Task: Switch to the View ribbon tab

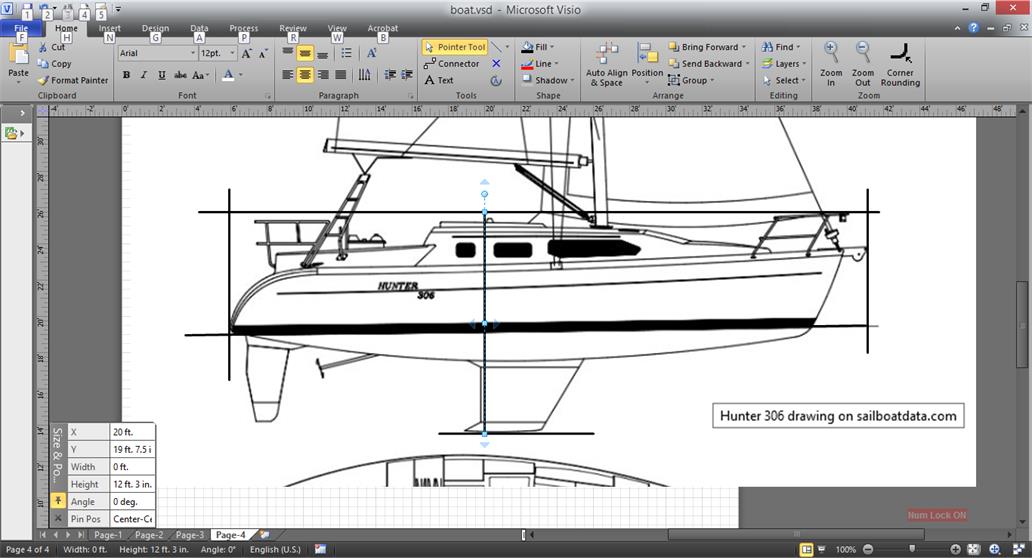Action: [x=337, y=28]
